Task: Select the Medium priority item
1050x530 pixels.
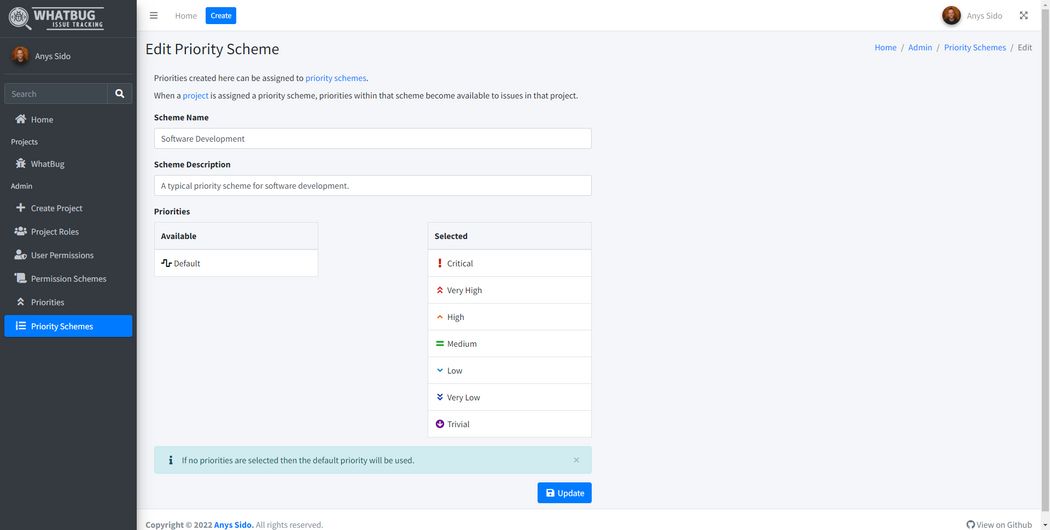Action: 509,344
